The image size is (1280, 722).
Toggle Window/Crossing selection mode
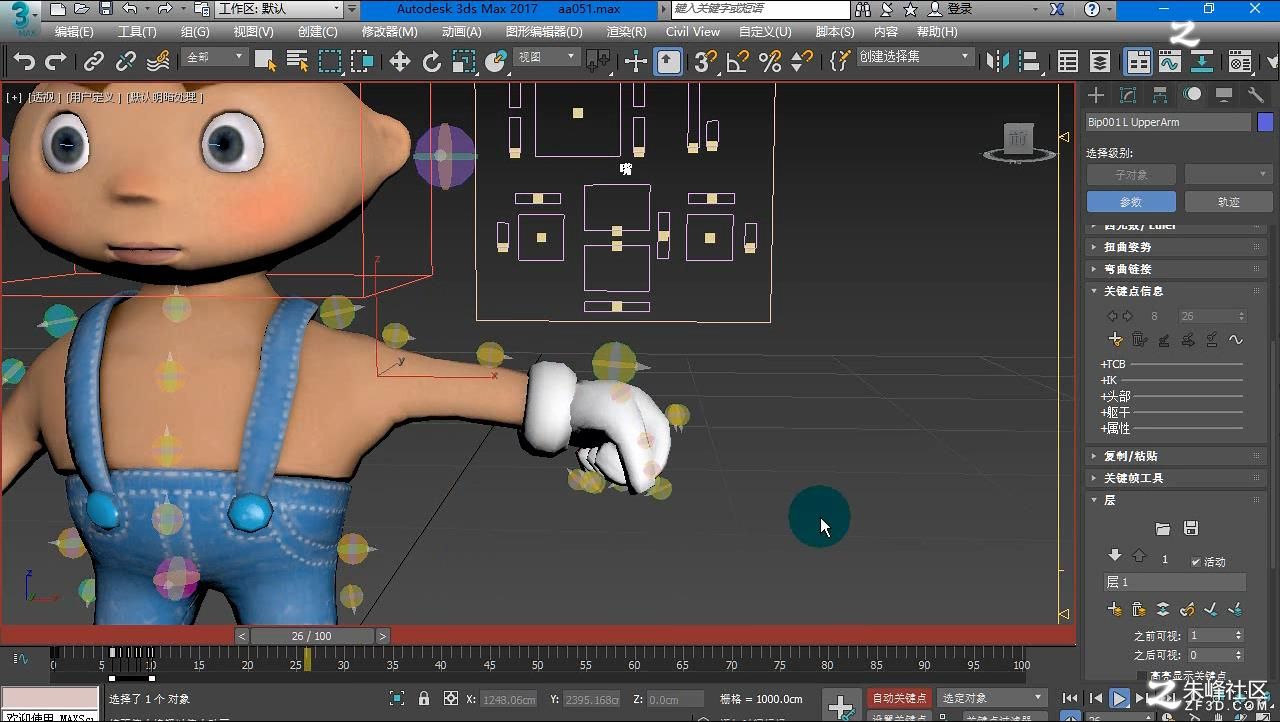pos(362,62)
